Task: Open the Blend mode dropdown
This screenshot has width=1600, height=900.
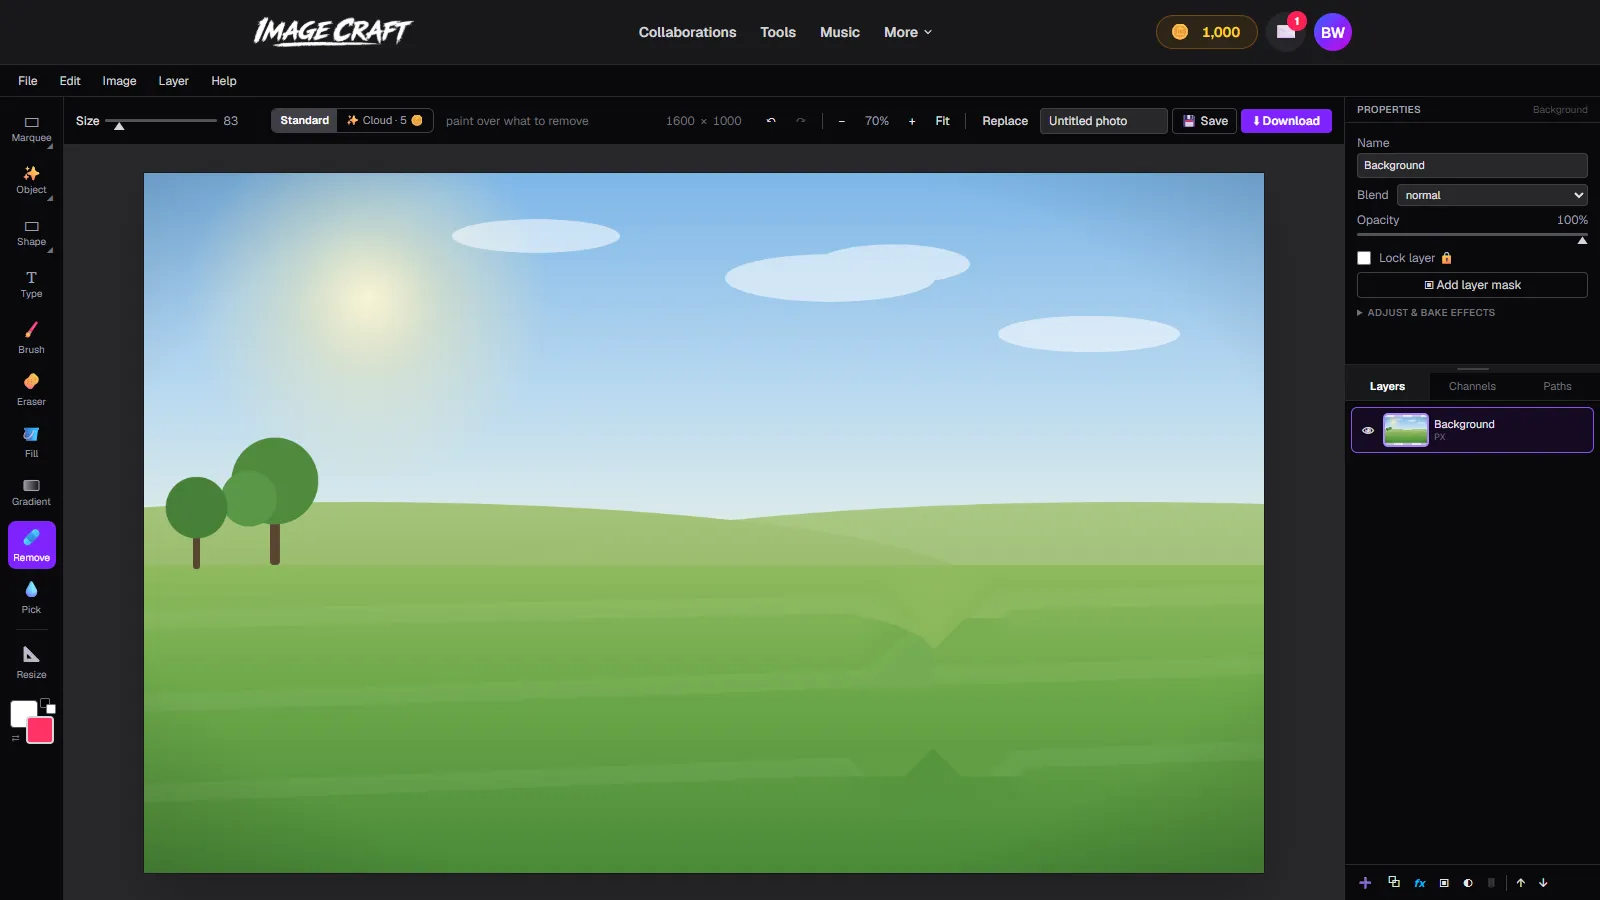Action: click(1492, 195)
